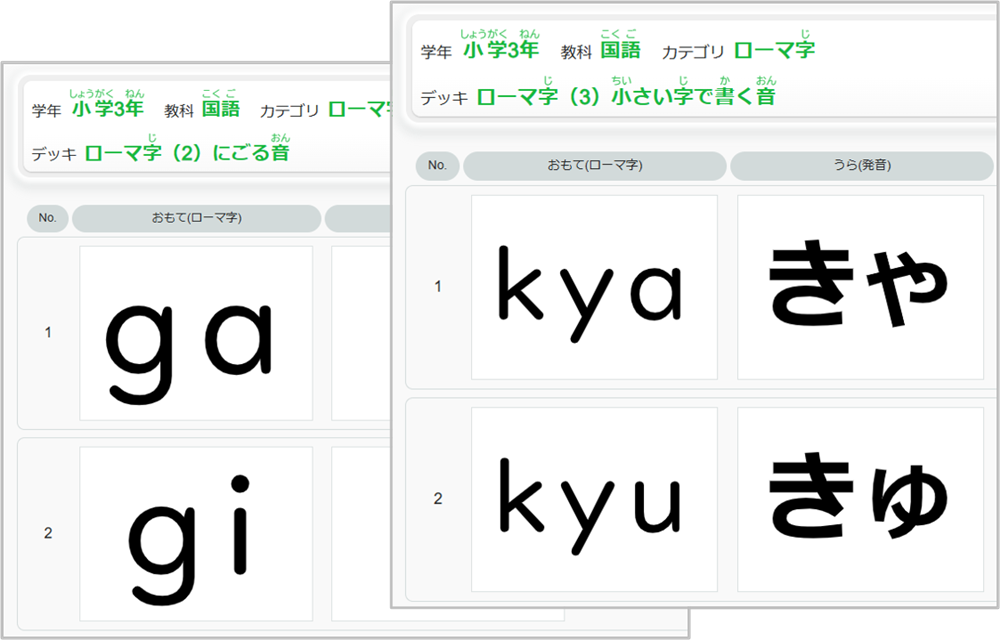Click the No. header in the ga table

pos(48,218)
